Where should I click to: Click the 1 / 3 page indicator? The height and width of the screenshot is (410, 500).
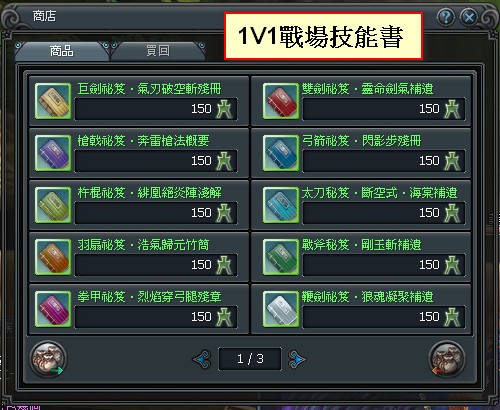tap(250, 359)
